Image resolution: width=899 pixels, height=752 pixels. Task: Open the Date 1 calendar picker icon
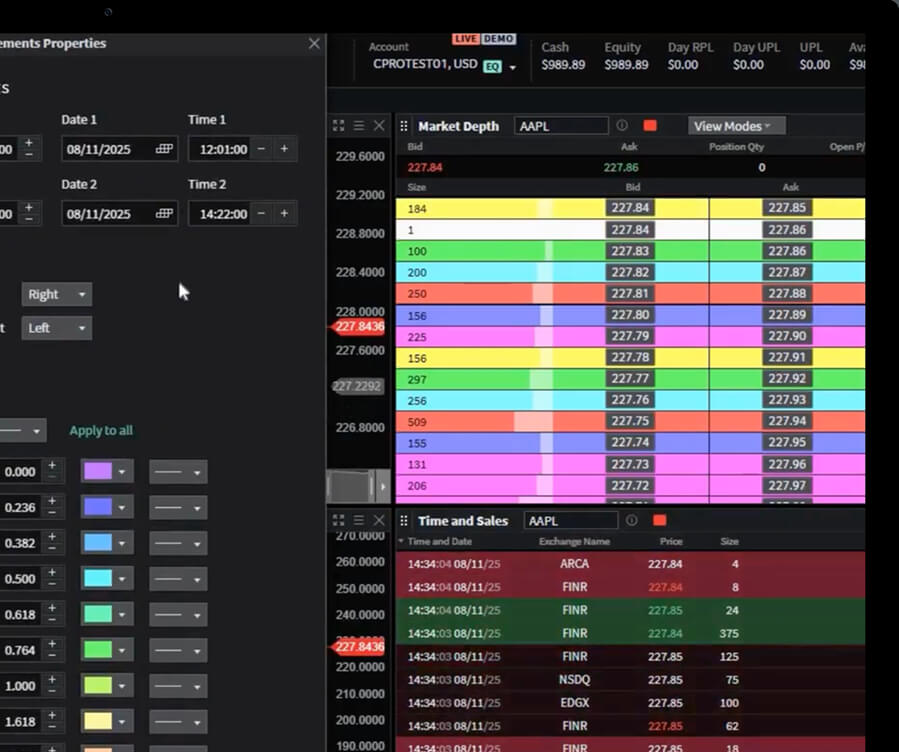pyautogui.click(x=164, y=149)
